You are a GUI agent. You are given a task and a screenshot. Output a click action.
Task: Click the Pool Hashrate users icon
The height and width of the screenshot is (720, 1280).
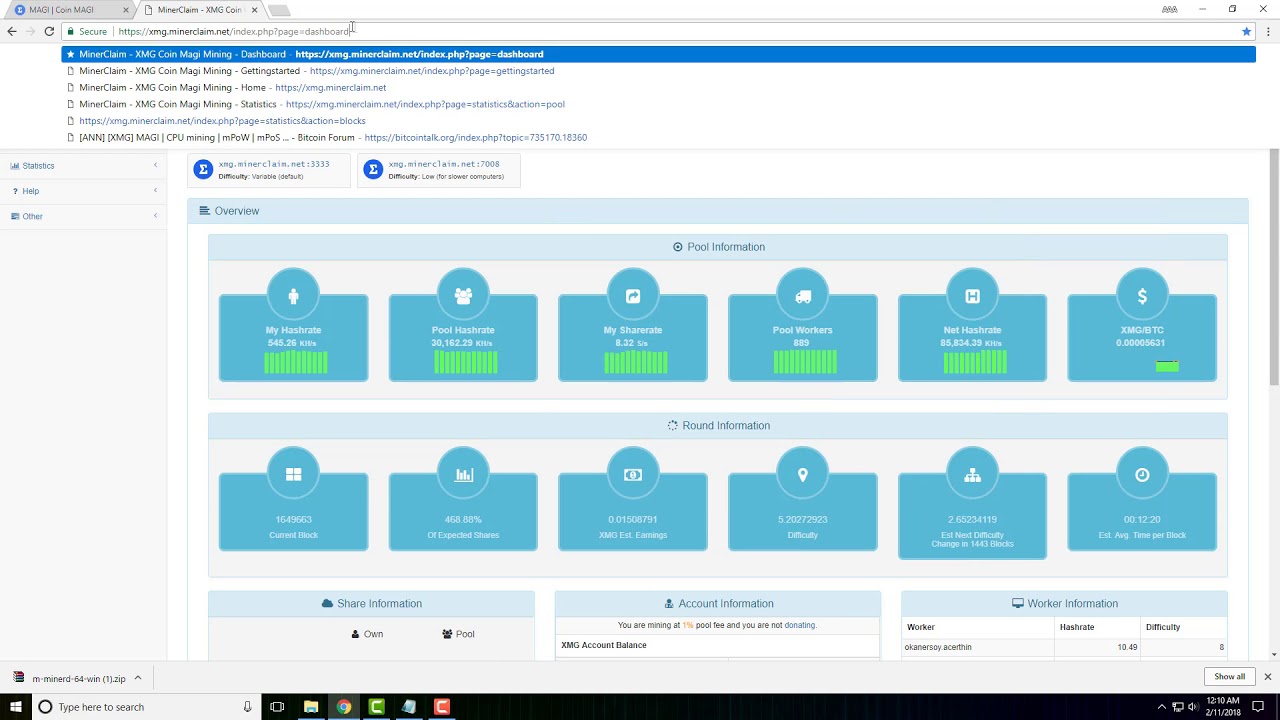tap(463, 296)
